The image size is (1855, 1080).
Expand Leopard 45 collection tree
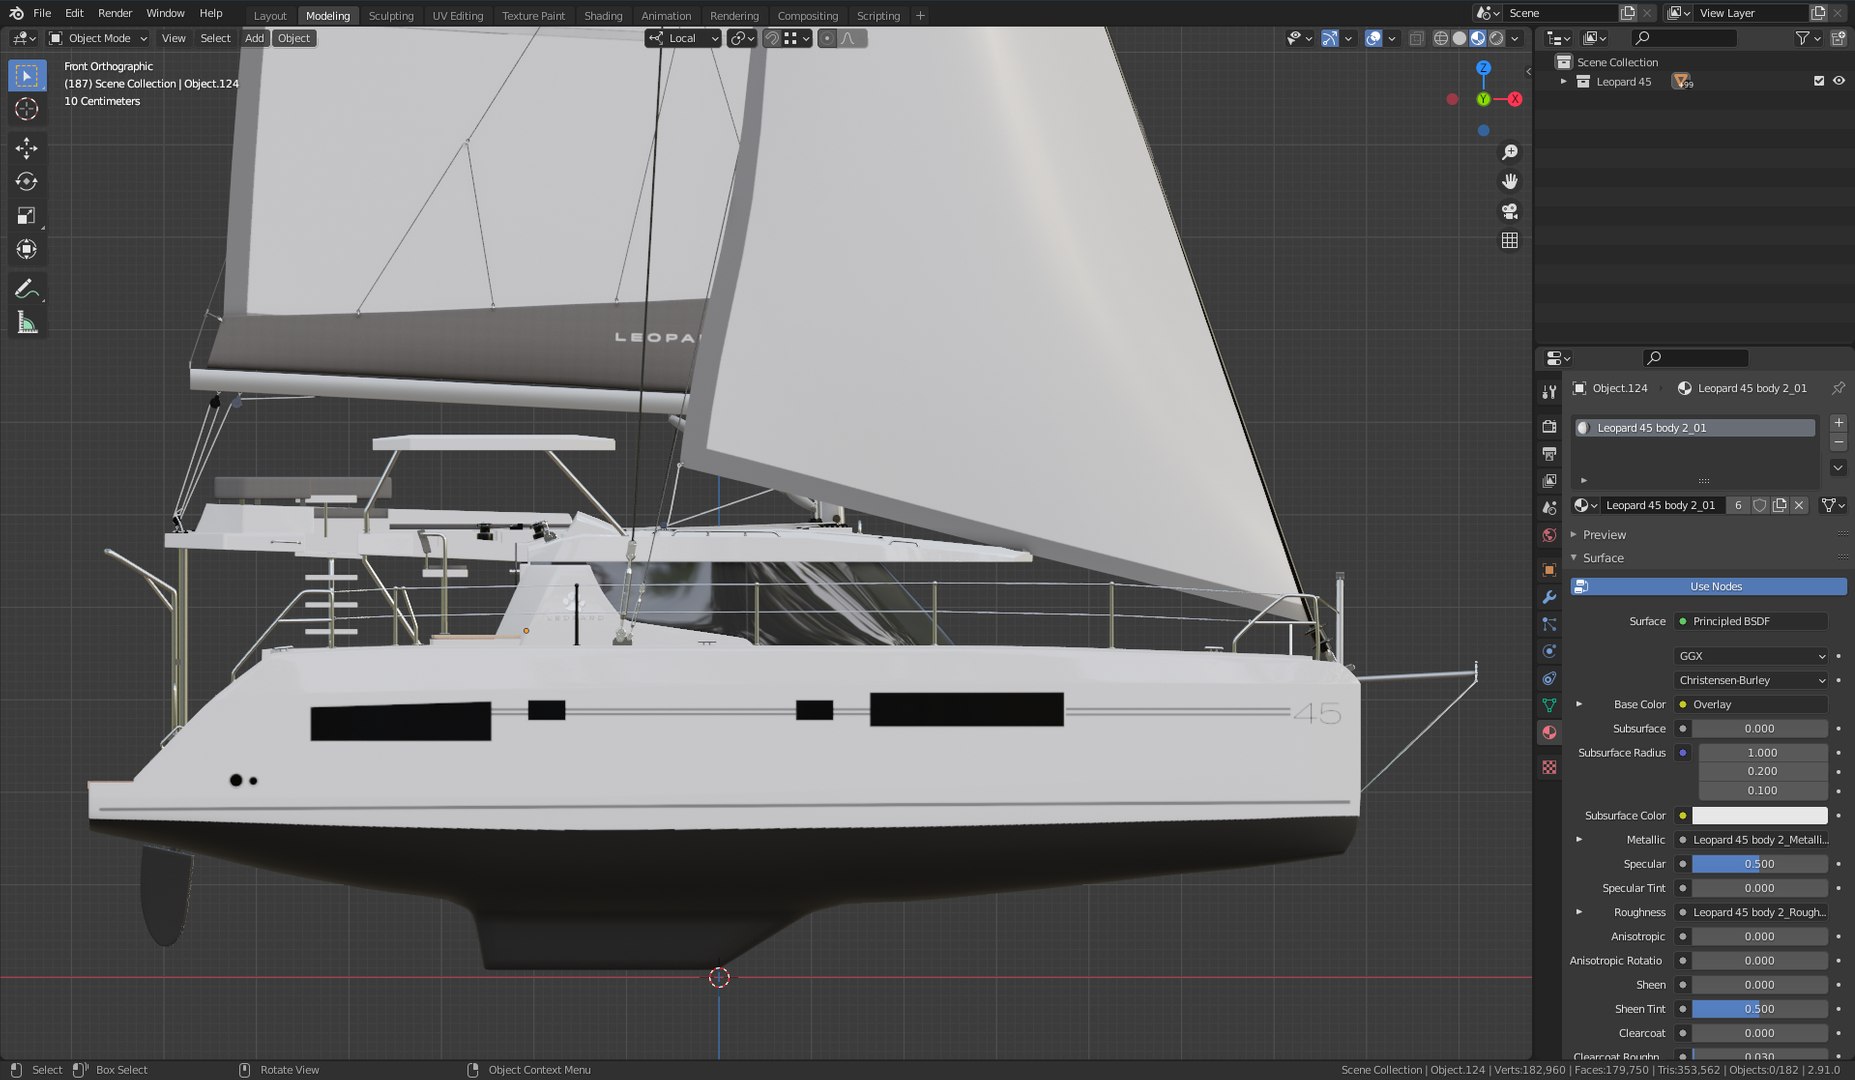(x=1563, y=81)
